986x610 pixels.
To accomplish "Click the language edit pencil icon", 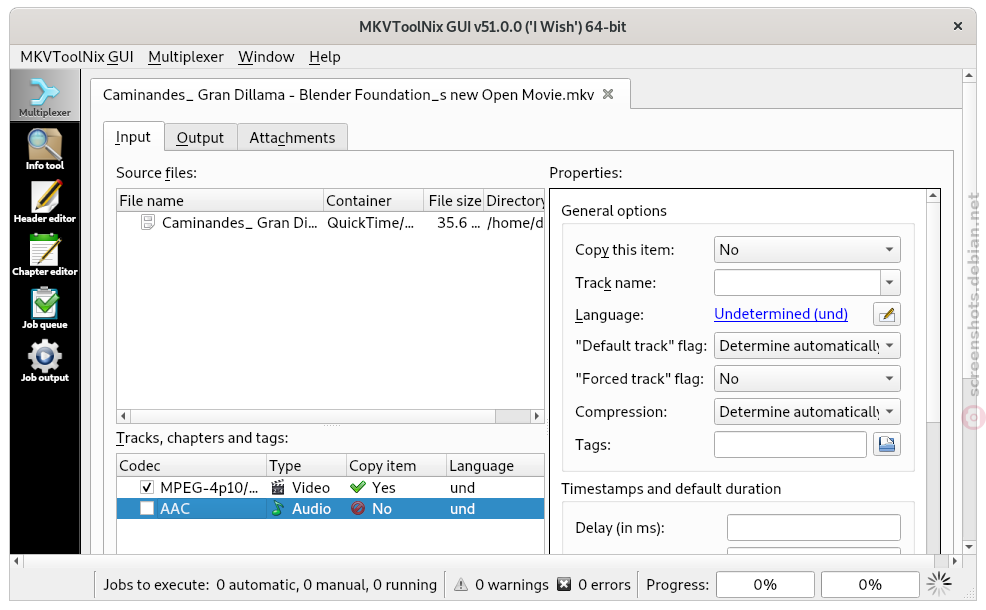I will click(887, 314).
